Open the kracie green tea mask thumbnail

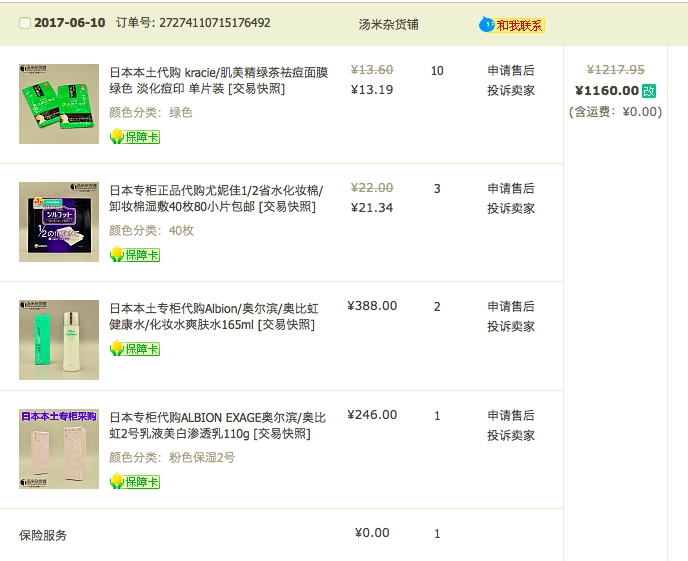59,104
